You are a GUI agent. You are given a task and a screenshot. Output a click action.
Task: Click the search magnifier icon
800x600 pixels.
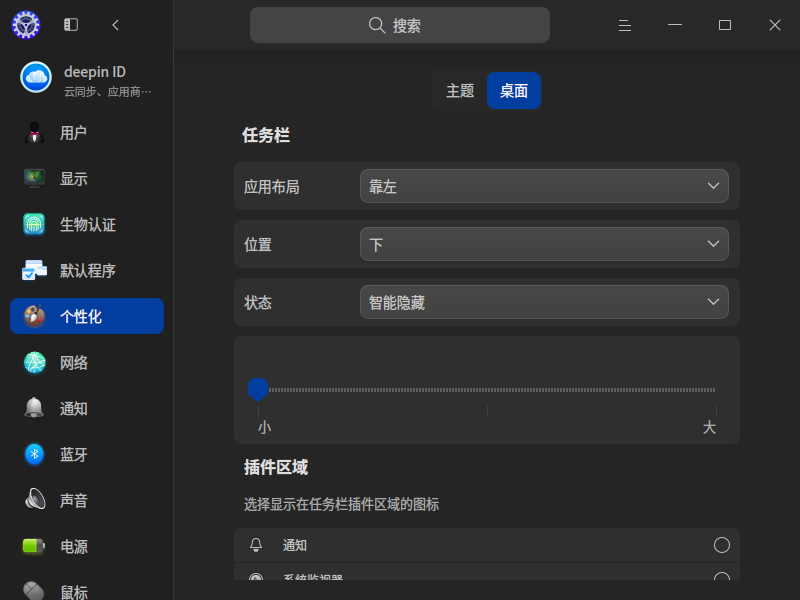tap(377, 25)
